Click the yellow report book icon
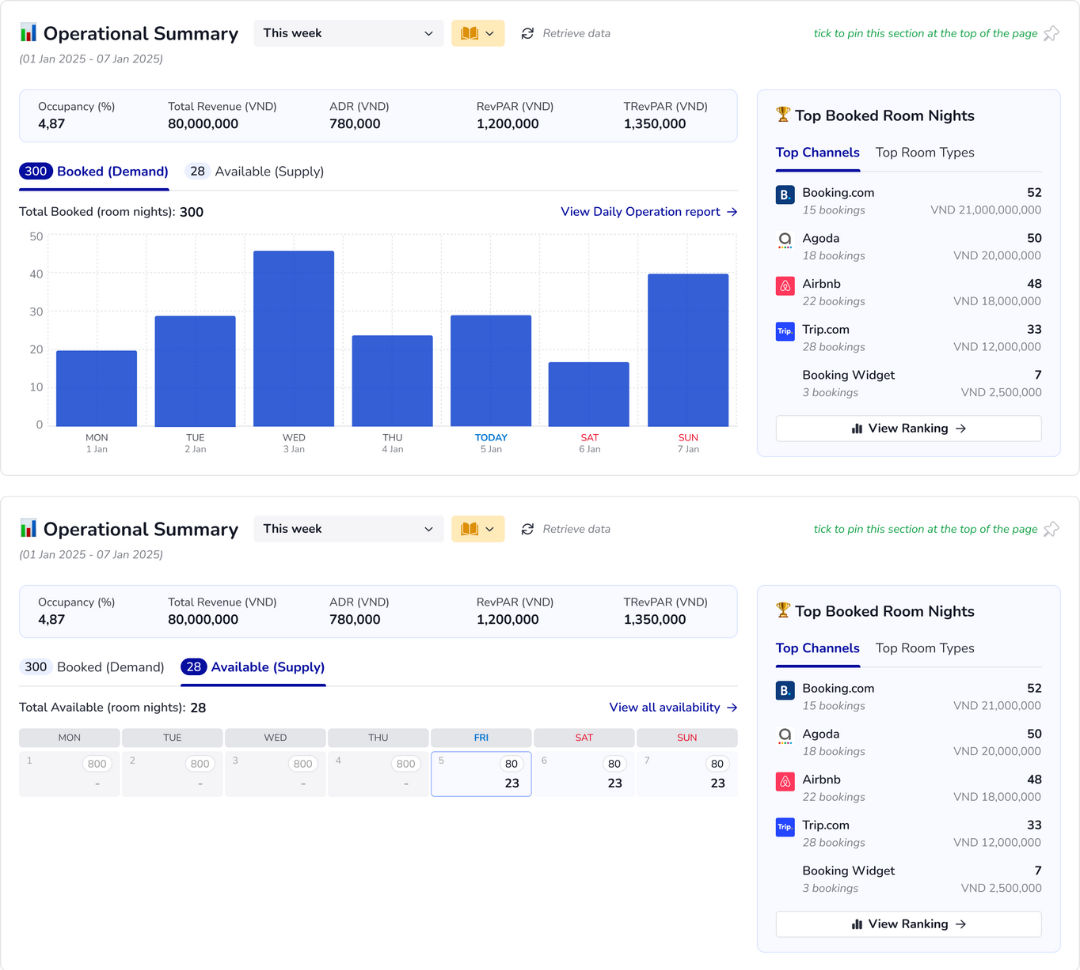The image size is (1080, 970). 470,33
